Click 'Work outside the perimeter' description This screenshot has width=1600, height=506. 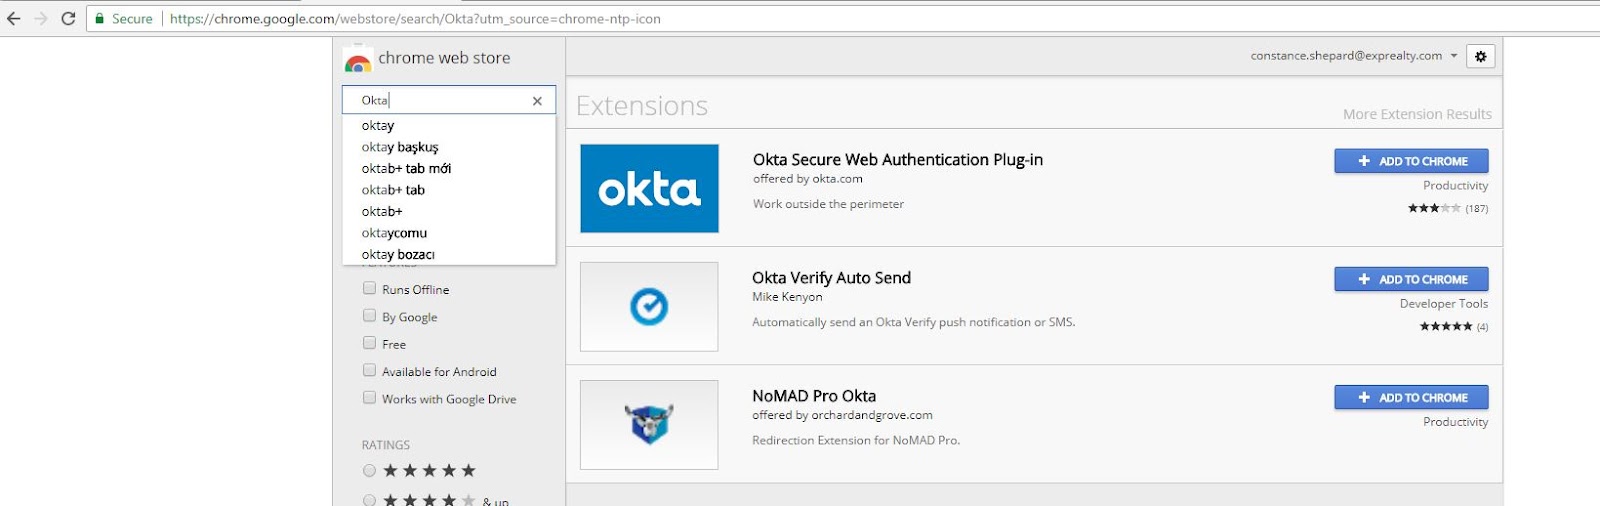pyautogui.click(x=828, y=204)
